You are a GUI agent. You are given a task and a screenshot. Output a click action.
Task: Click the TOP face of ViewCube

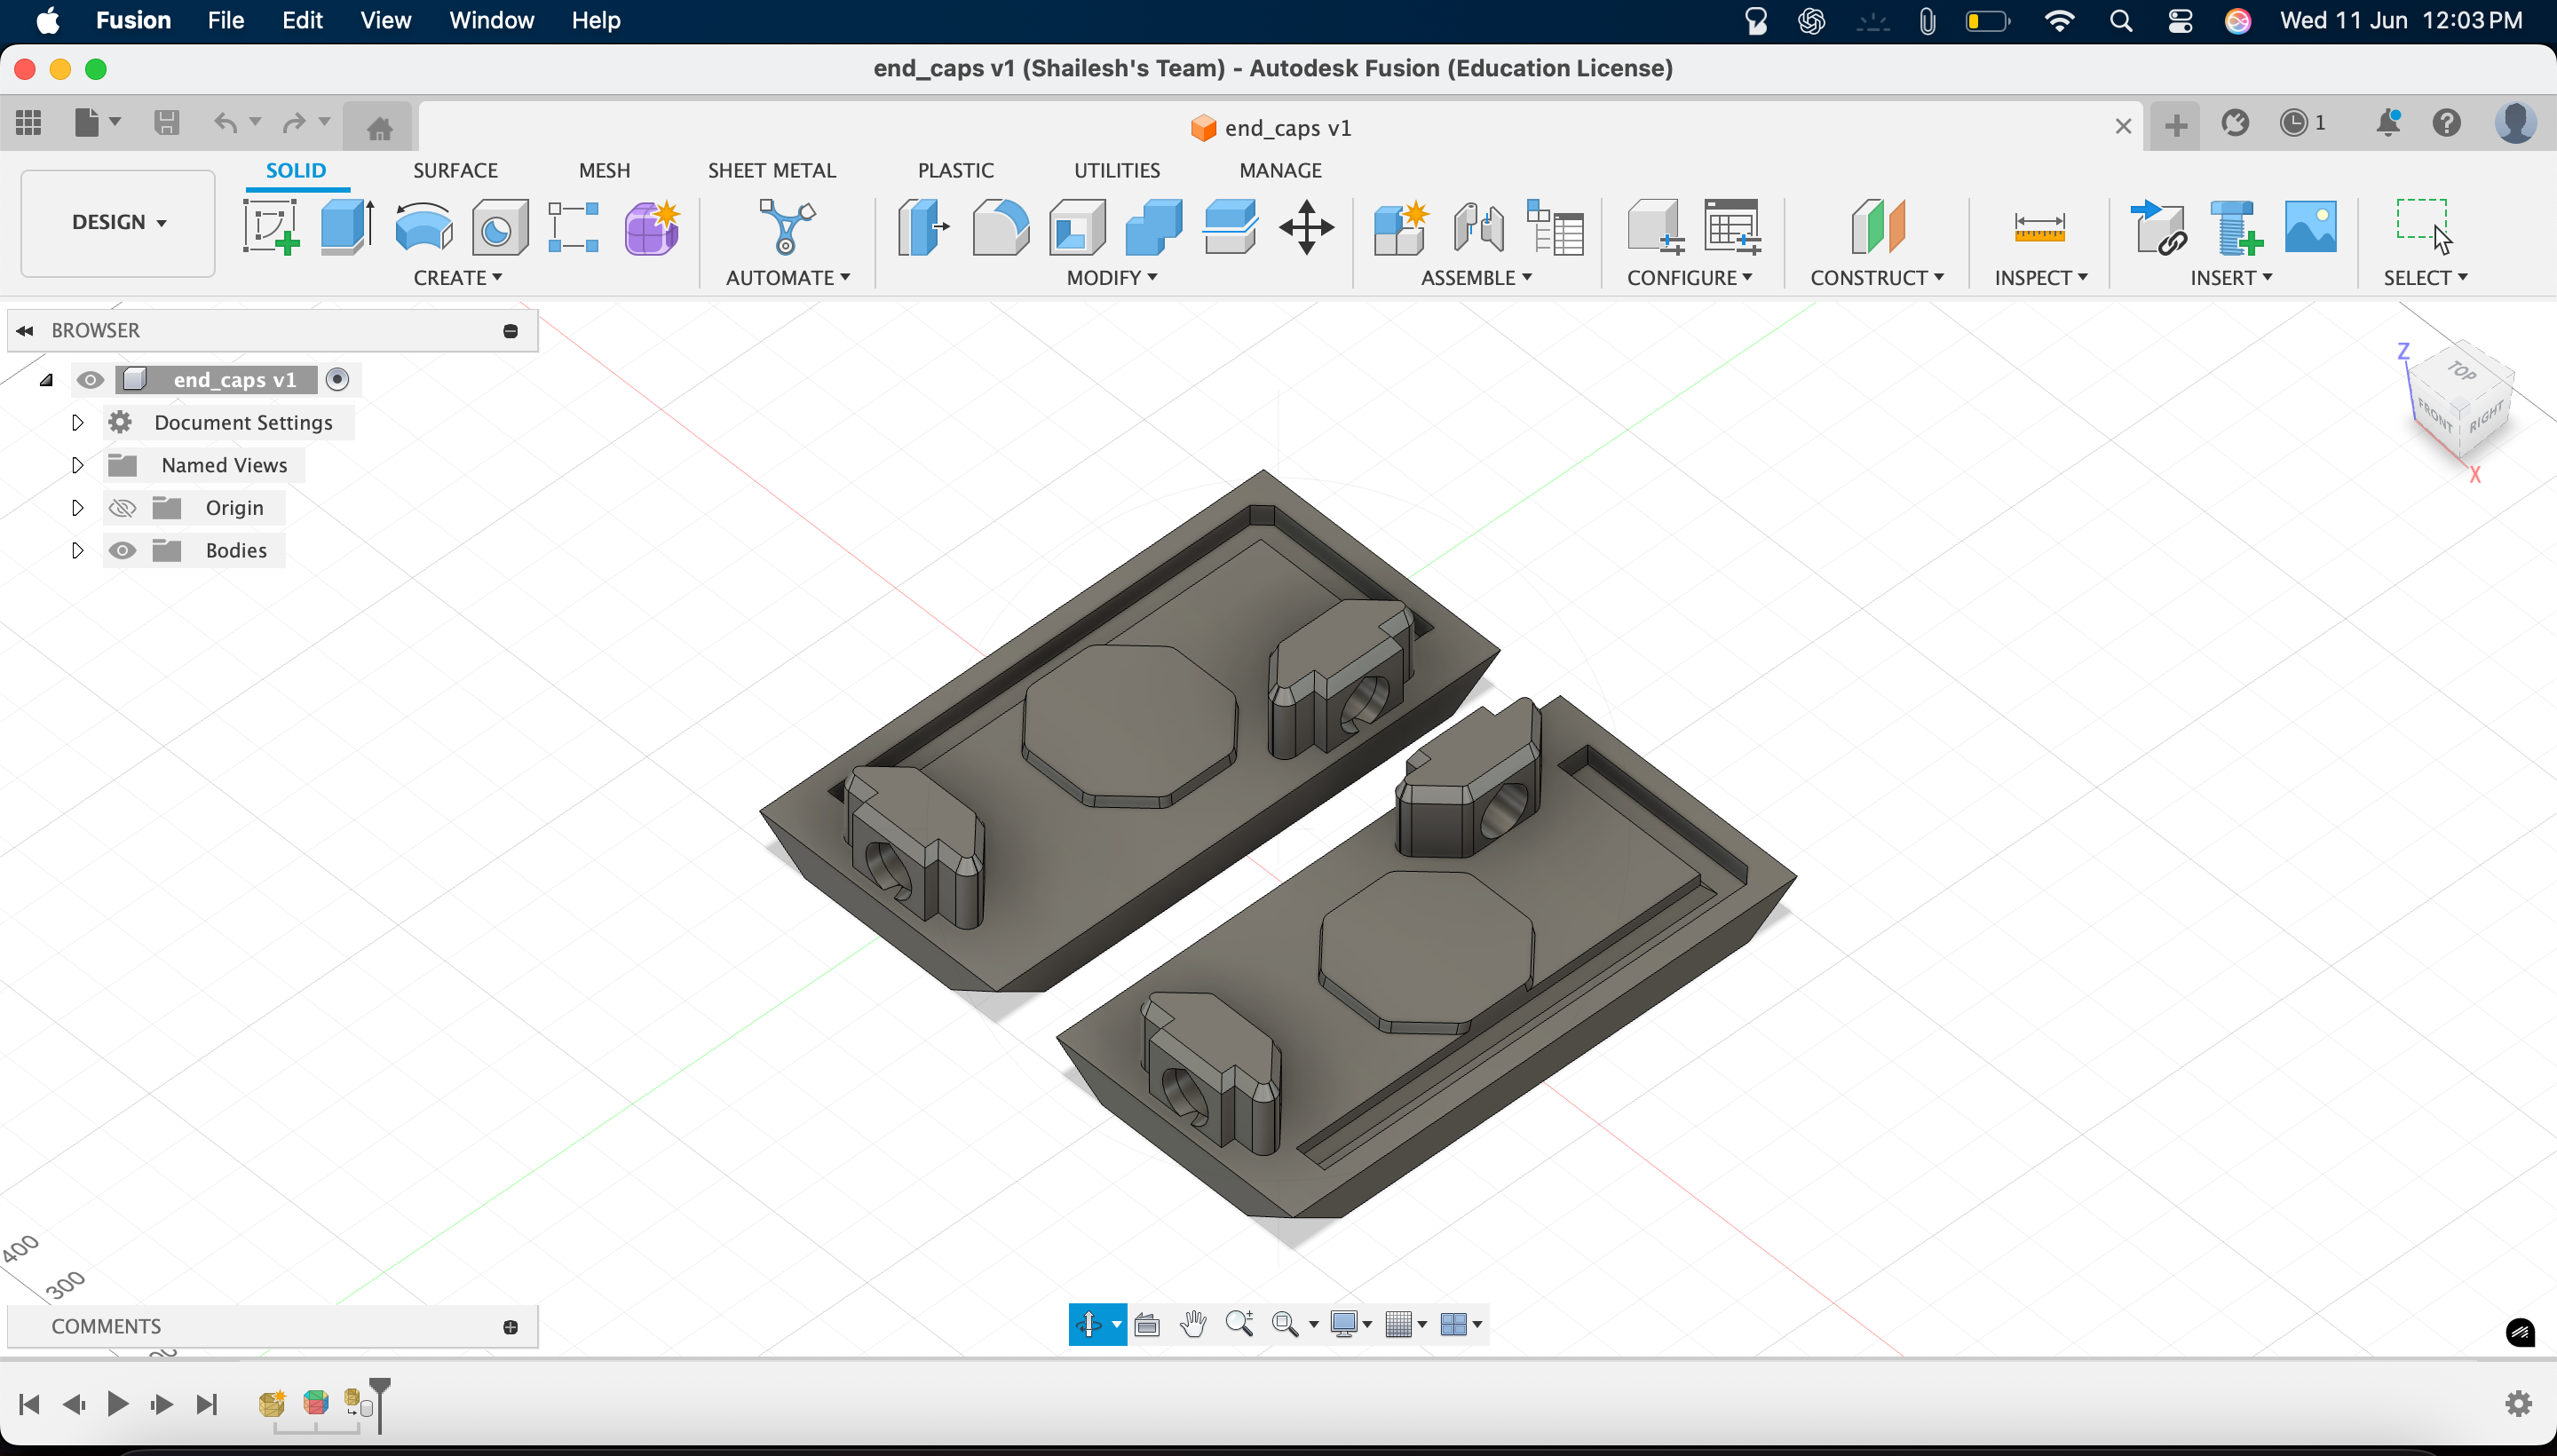coord(2463,371)
